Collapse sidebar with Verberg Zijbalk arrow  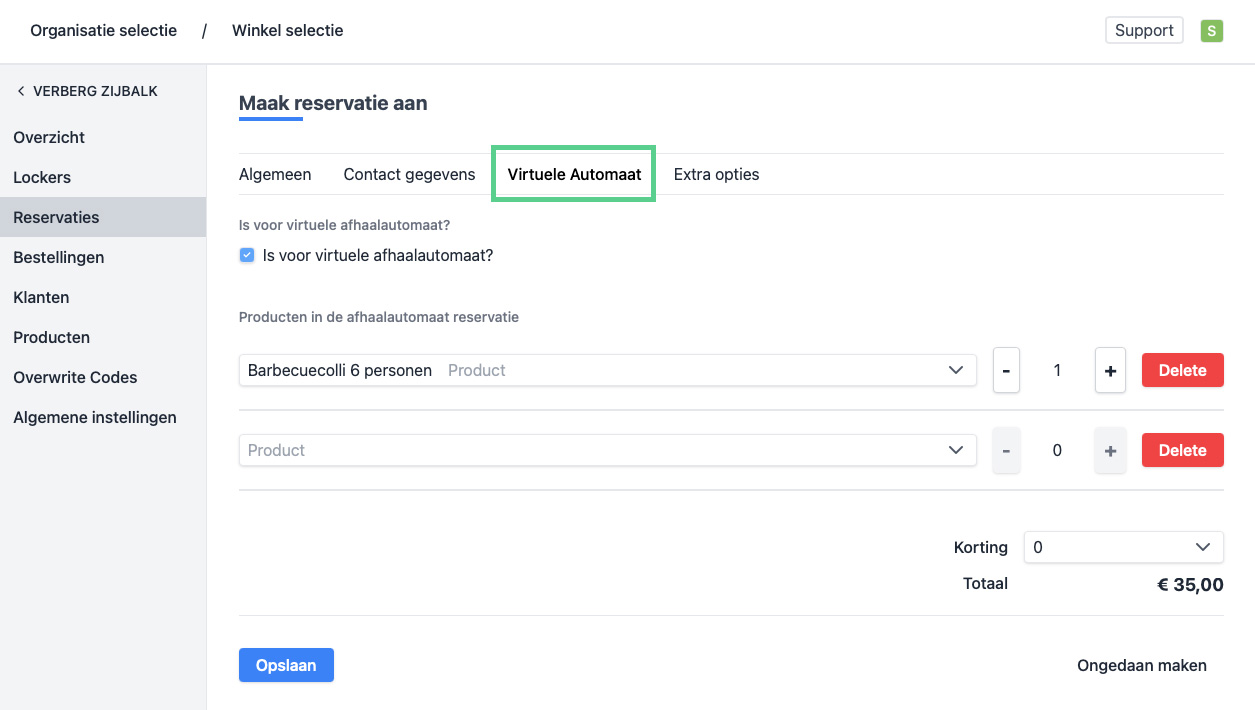21,91
